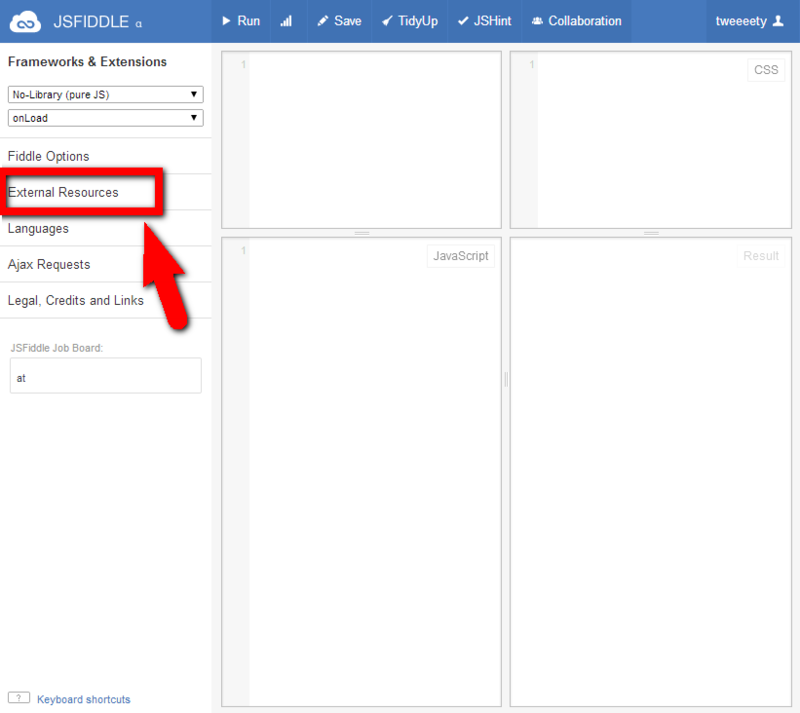Click the CSS panel label
Screen dimensions: 800x713
pyautogui.click(x=766, y=70)
